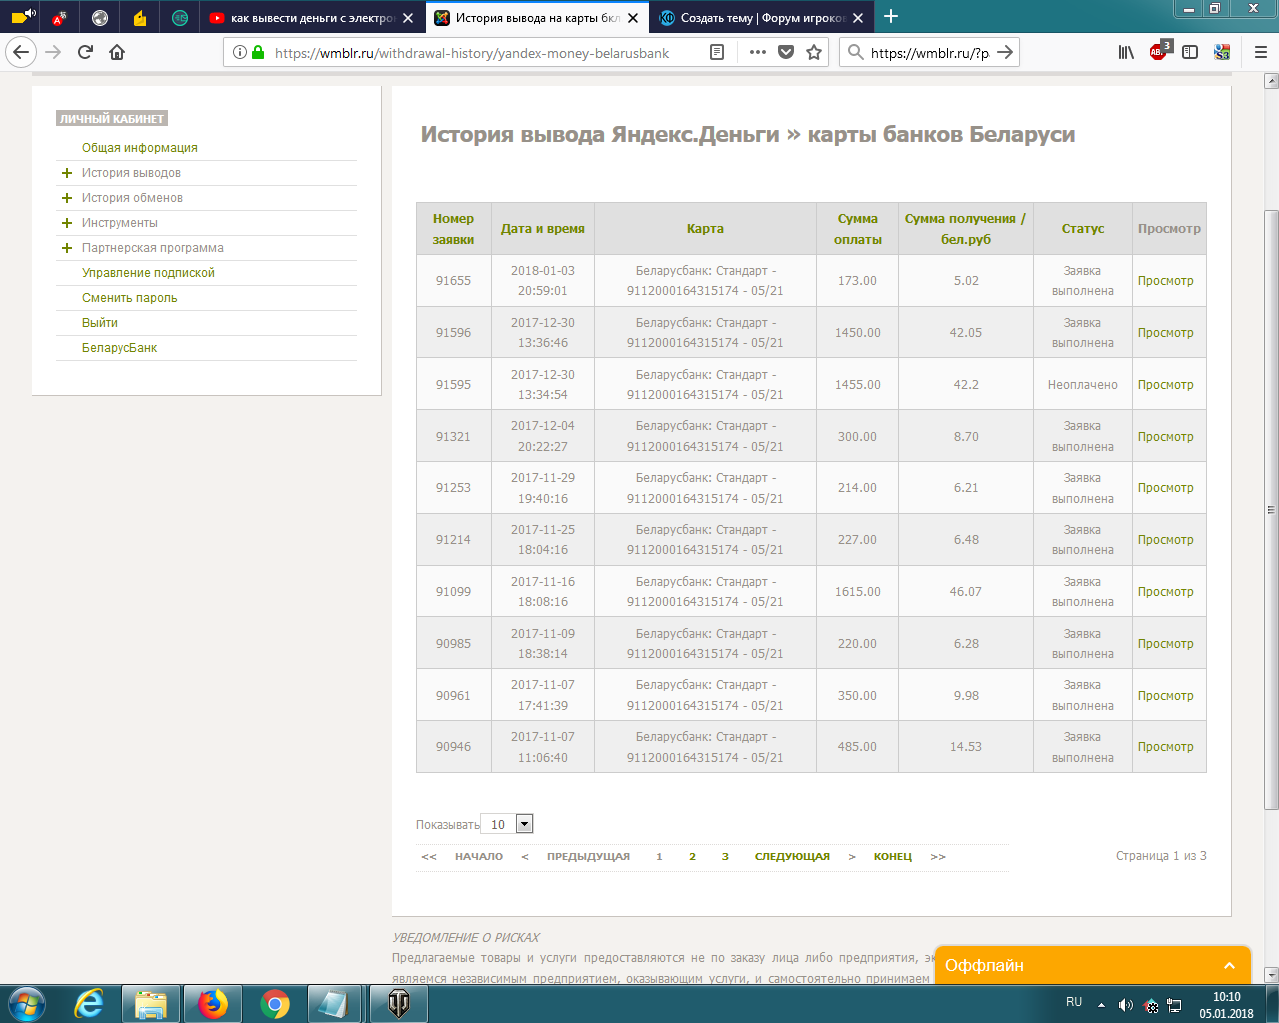Viewport: 1279px width, 1023px height.
Task: Open the Adblock extension icon
Action: pos(1158,52)
